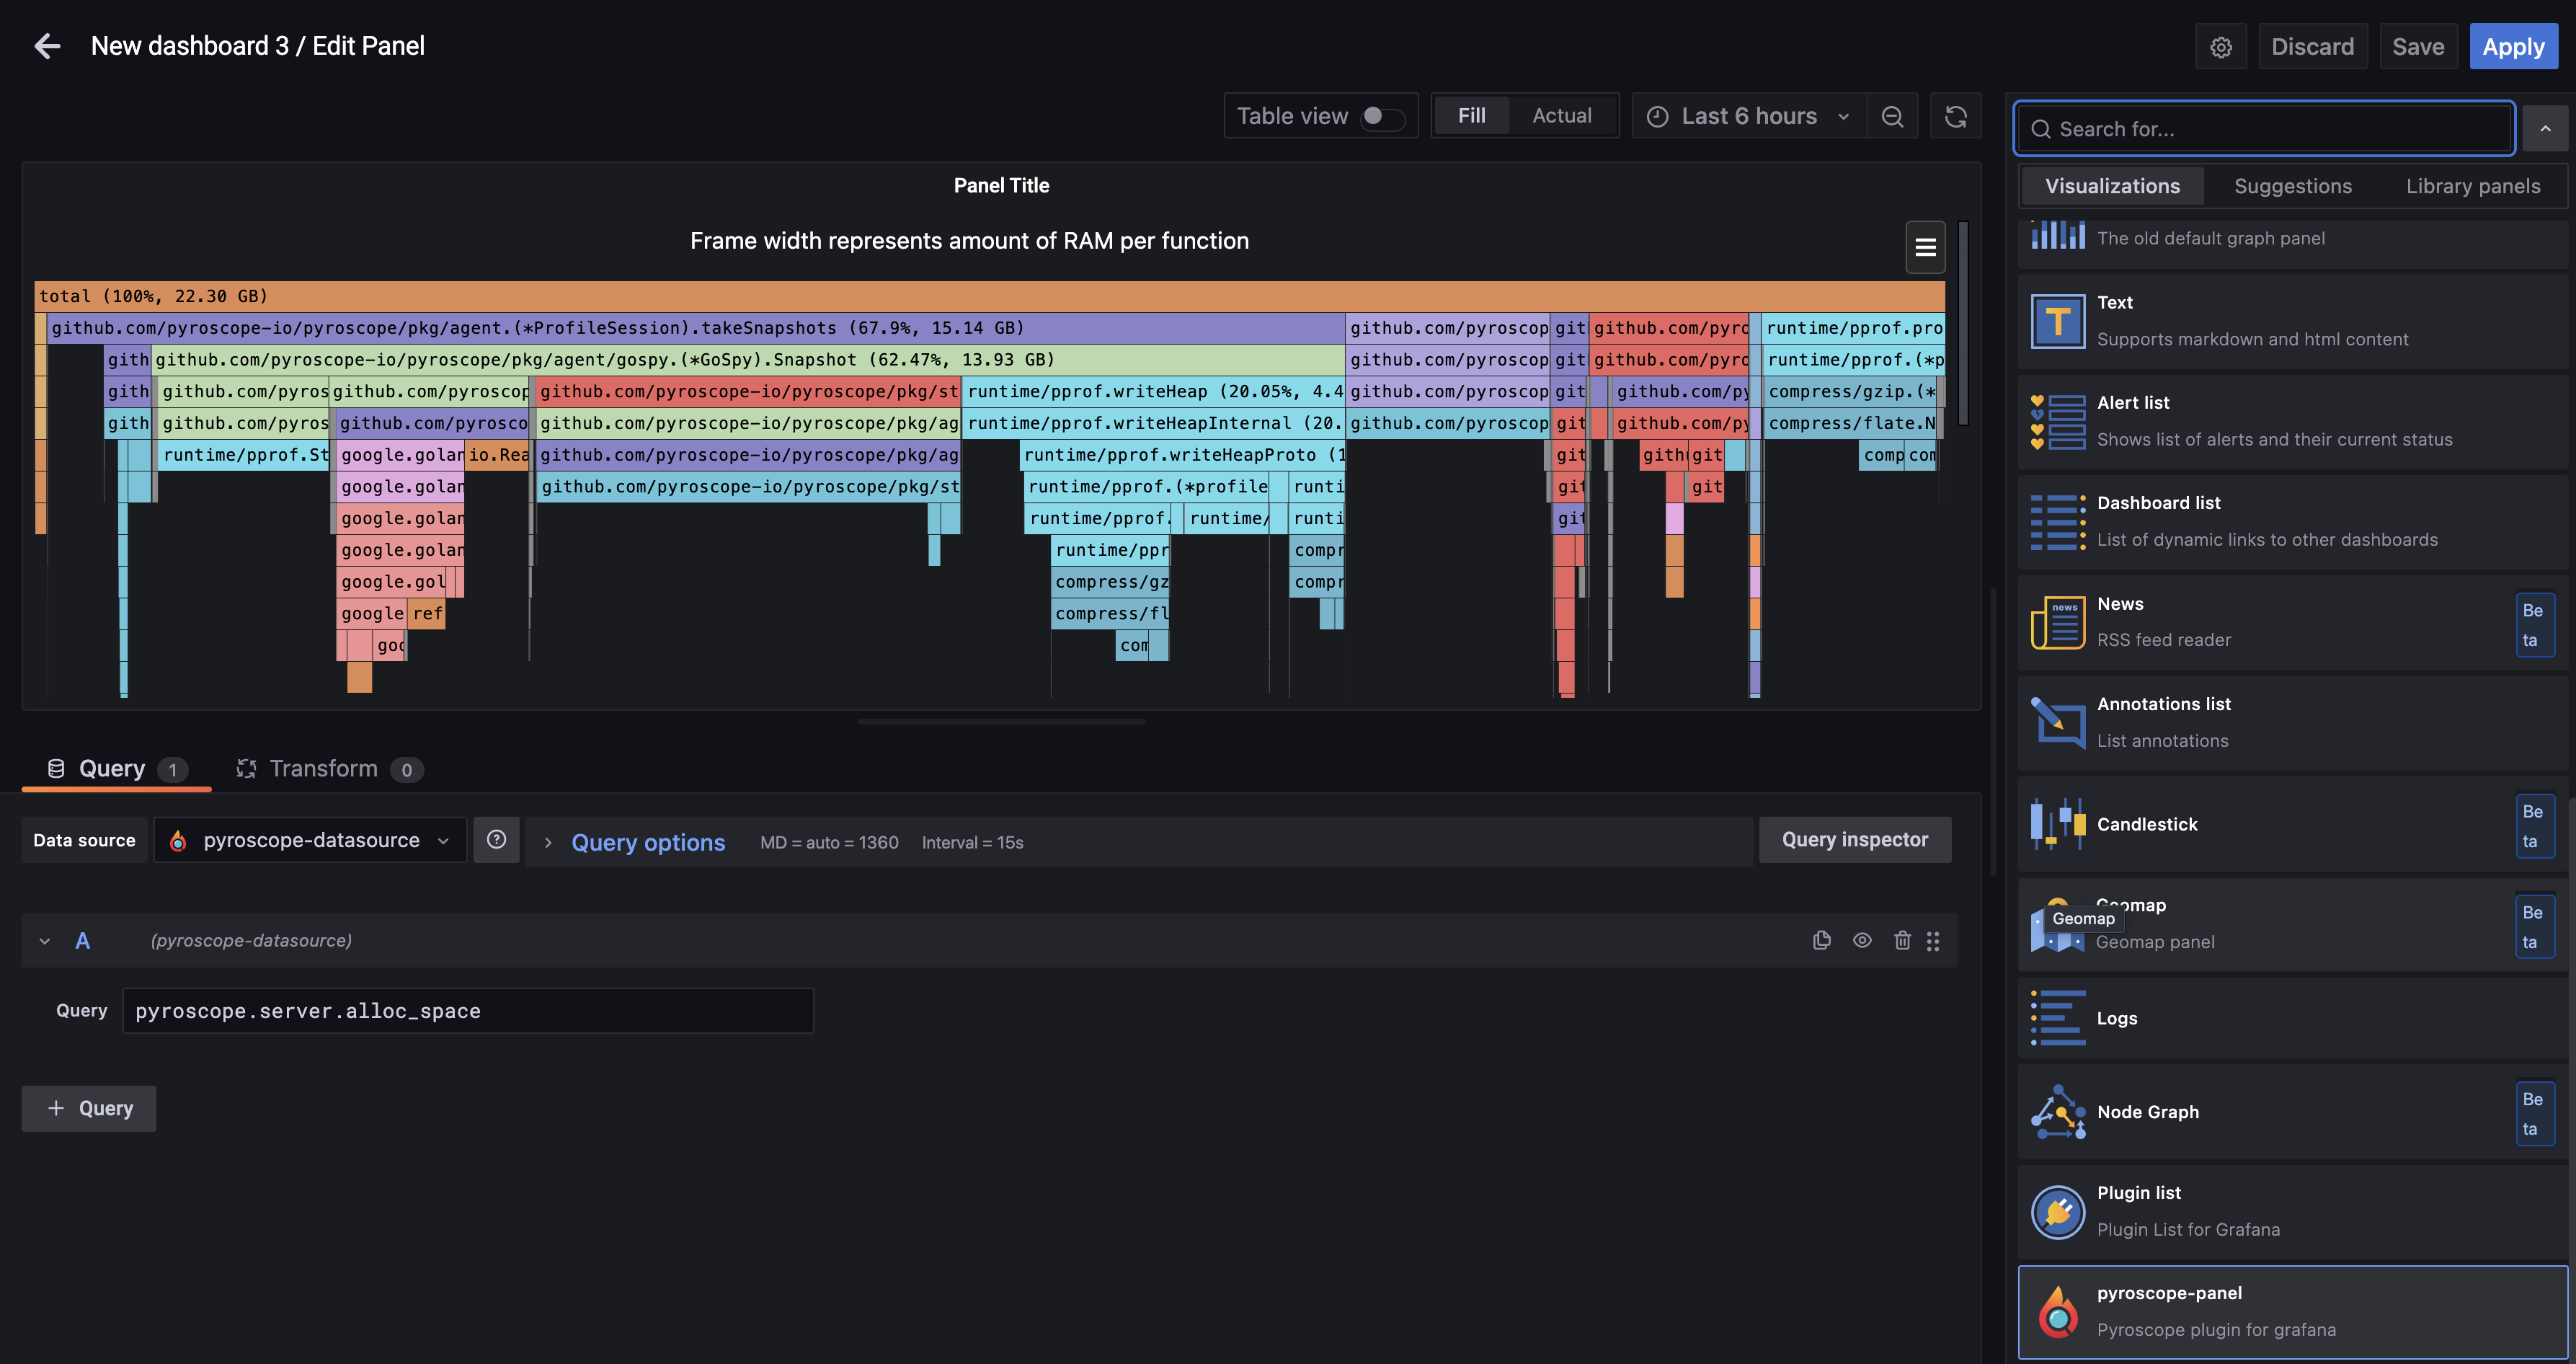Open dashboard settings gear icon
This screenshot has height=1364, width=2576.
2220,47
